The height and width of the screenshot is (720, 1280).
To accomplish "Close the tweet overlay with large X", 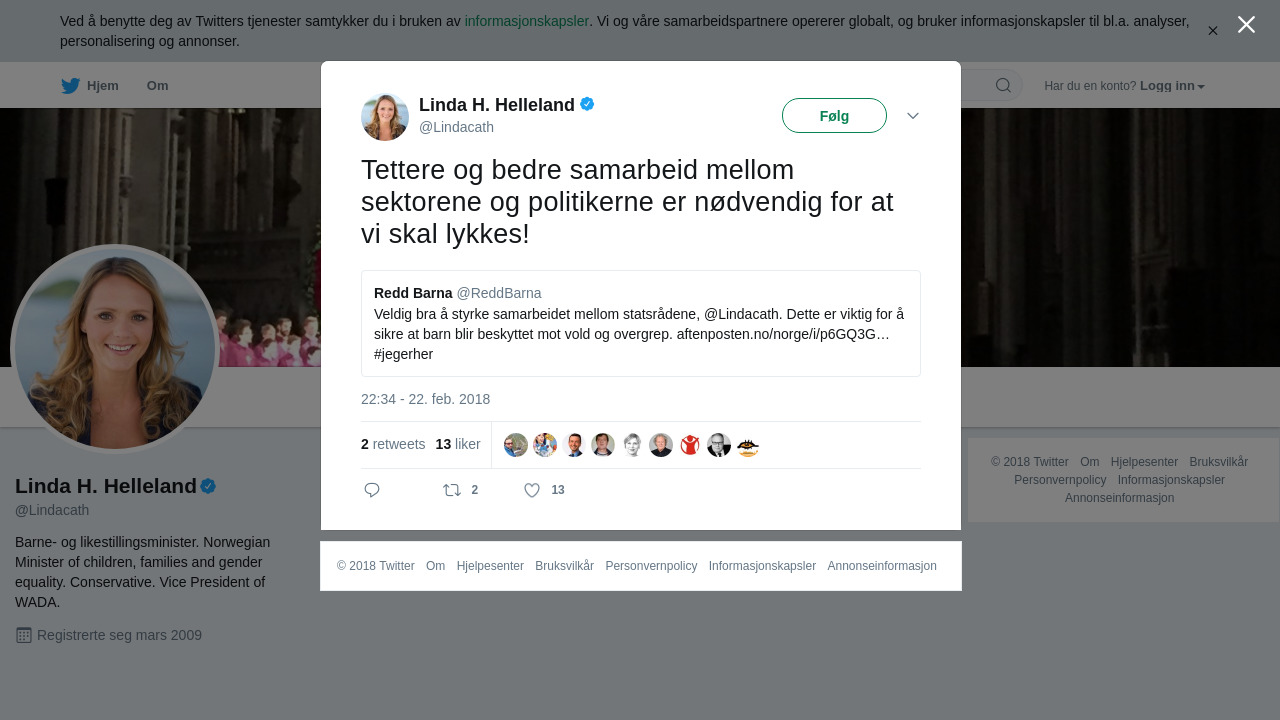I will click(x=1246, y=24).
